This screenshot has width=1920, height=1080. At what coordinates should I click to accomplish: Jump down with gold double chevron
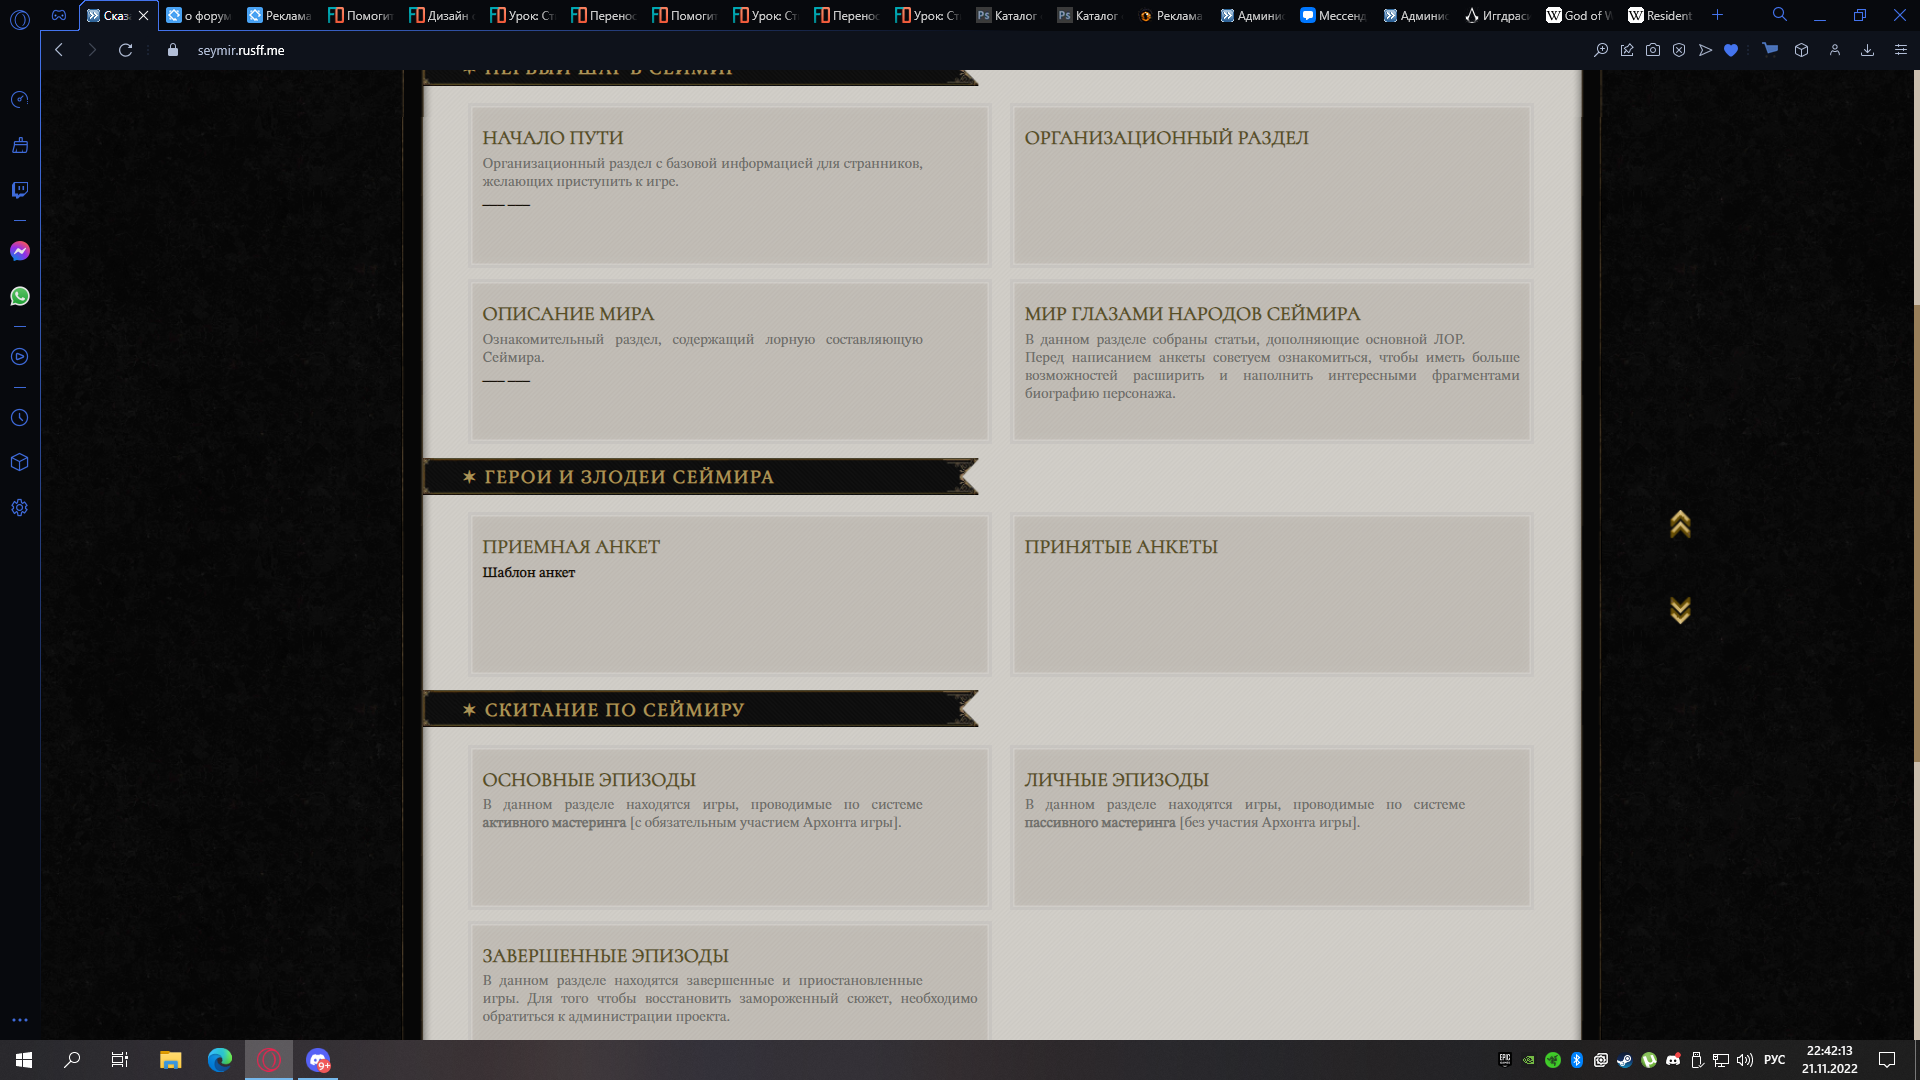tap(1680, 610)
